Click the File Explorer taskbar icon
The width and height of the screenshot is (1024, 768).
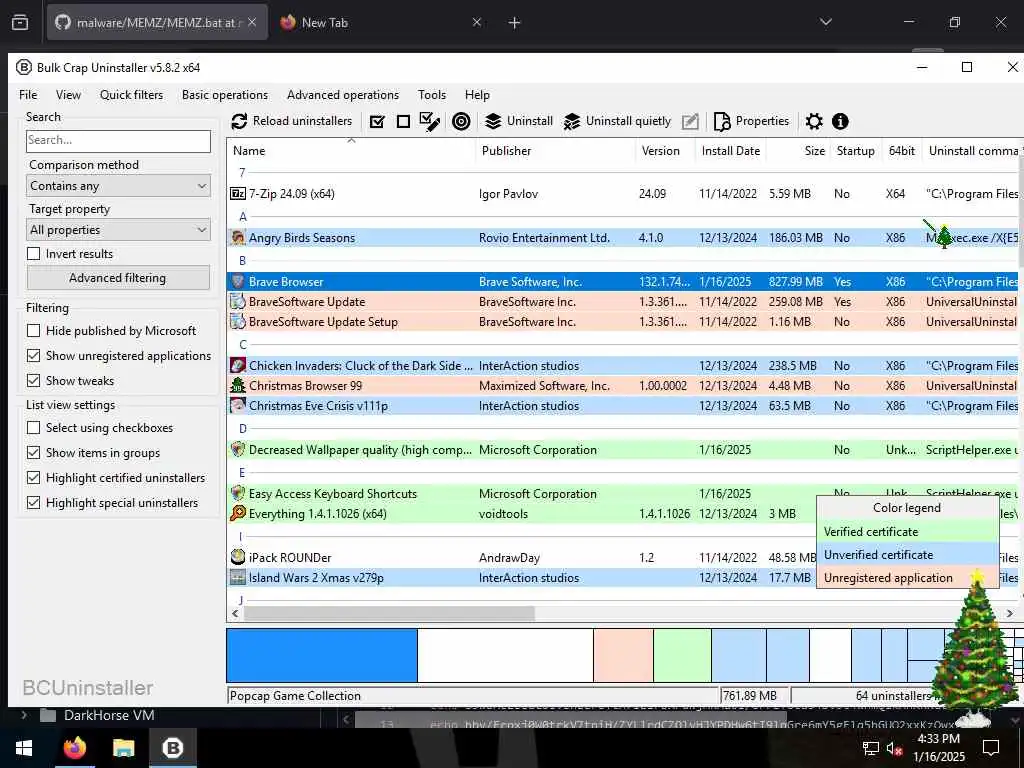(x=123, y=748)
